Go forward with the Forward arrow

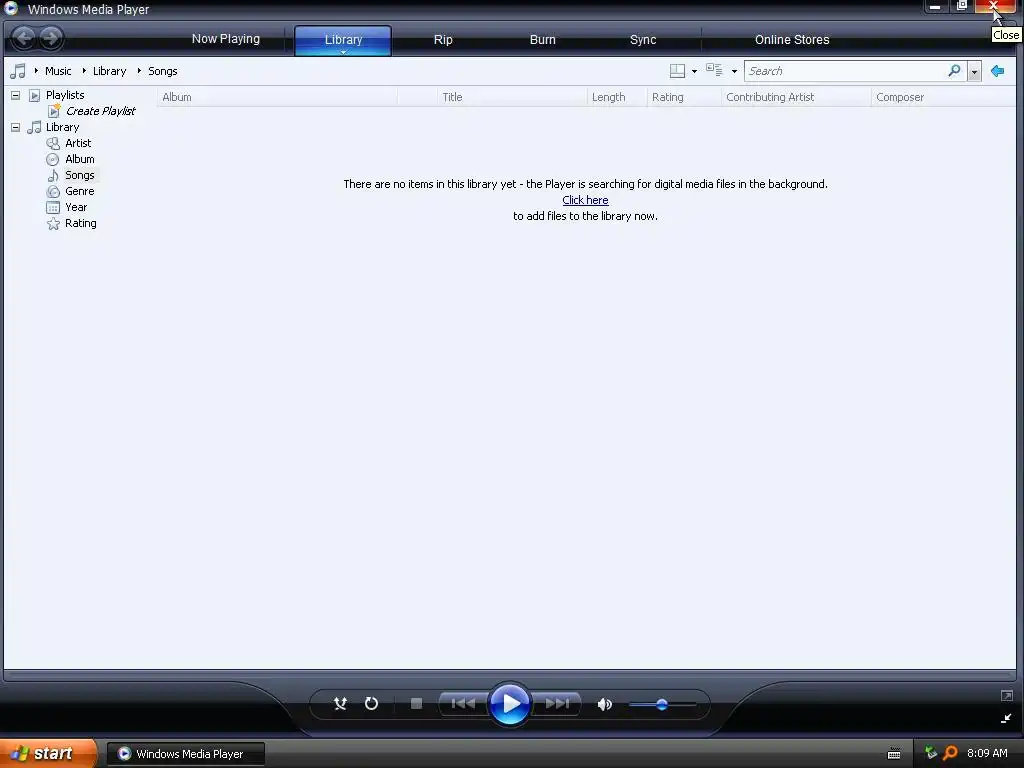(x=50, y=38)
